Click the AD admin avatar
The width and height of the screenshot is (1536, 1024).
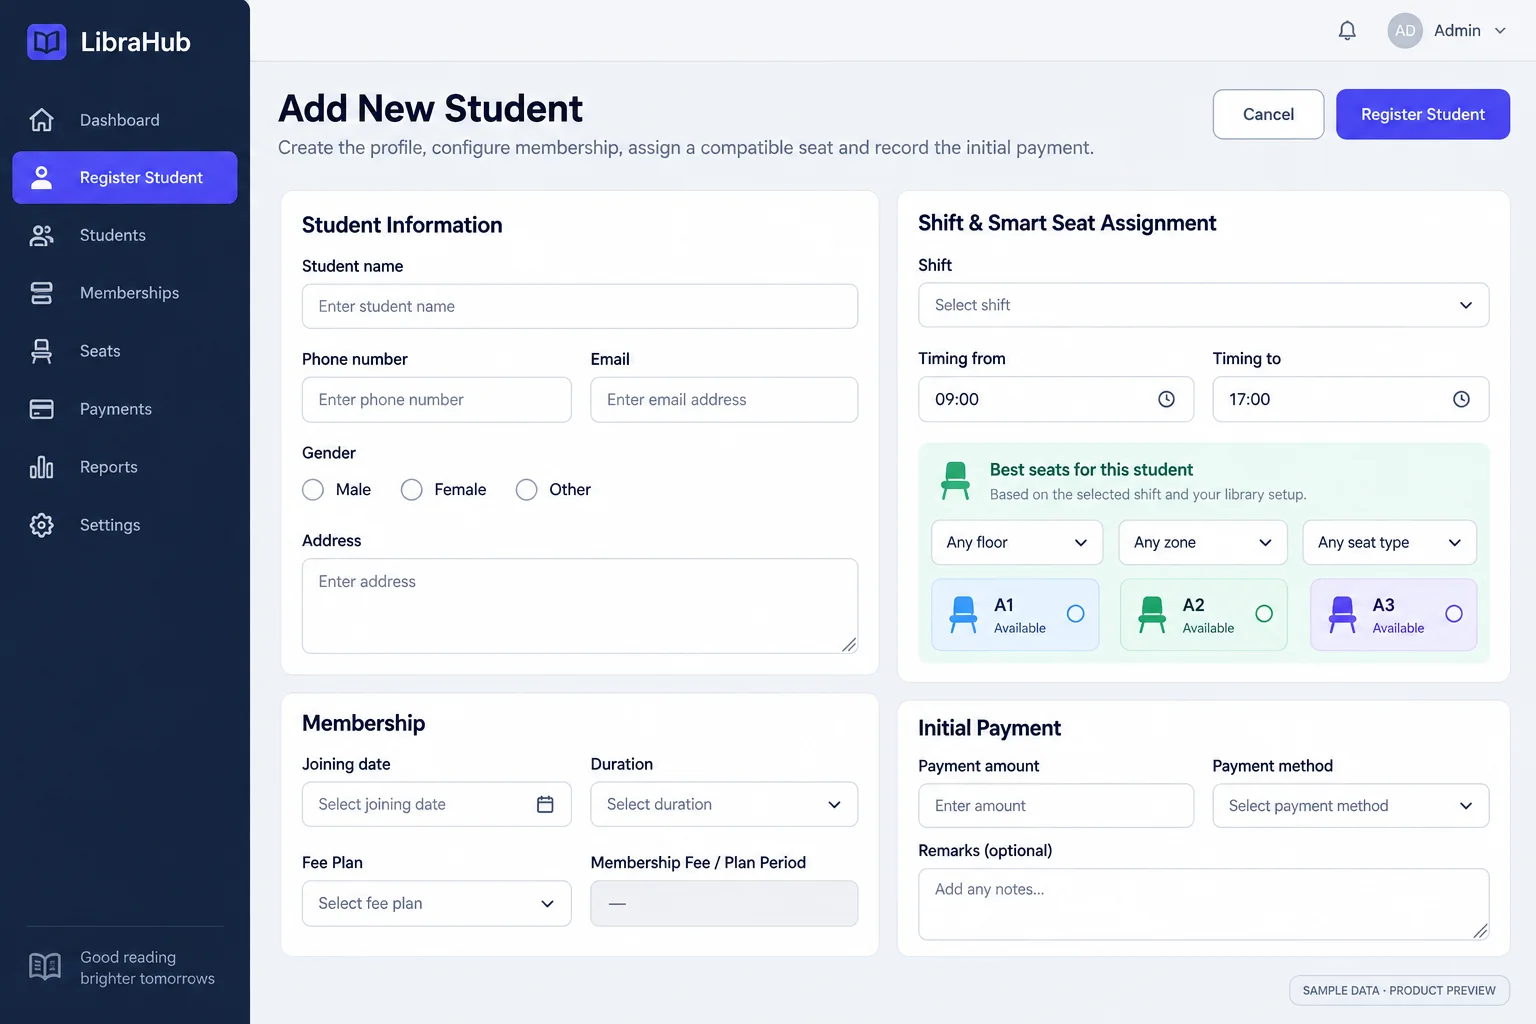pyautogui.click(x=1405, y=31)
